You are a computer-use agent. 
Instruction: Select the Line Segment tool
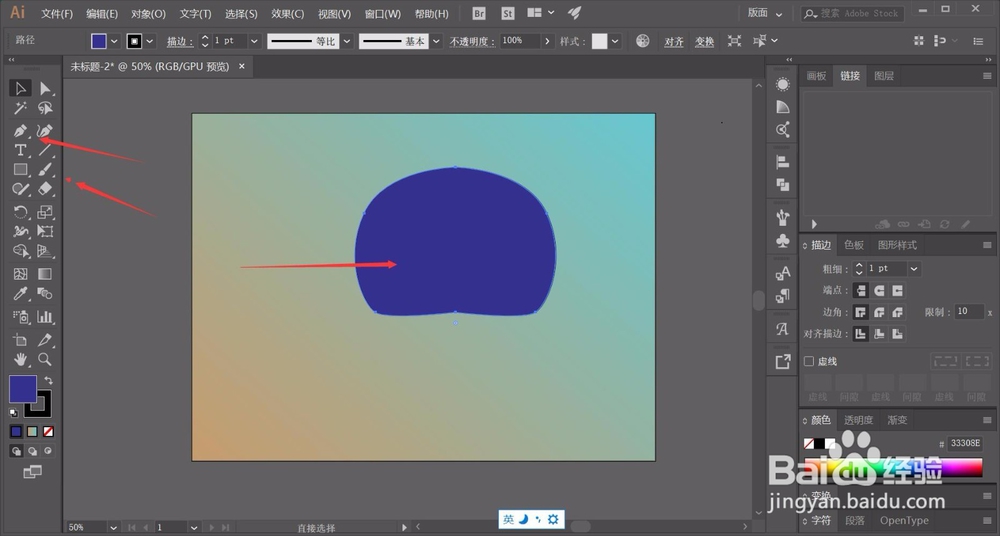(x=45, y=150)
